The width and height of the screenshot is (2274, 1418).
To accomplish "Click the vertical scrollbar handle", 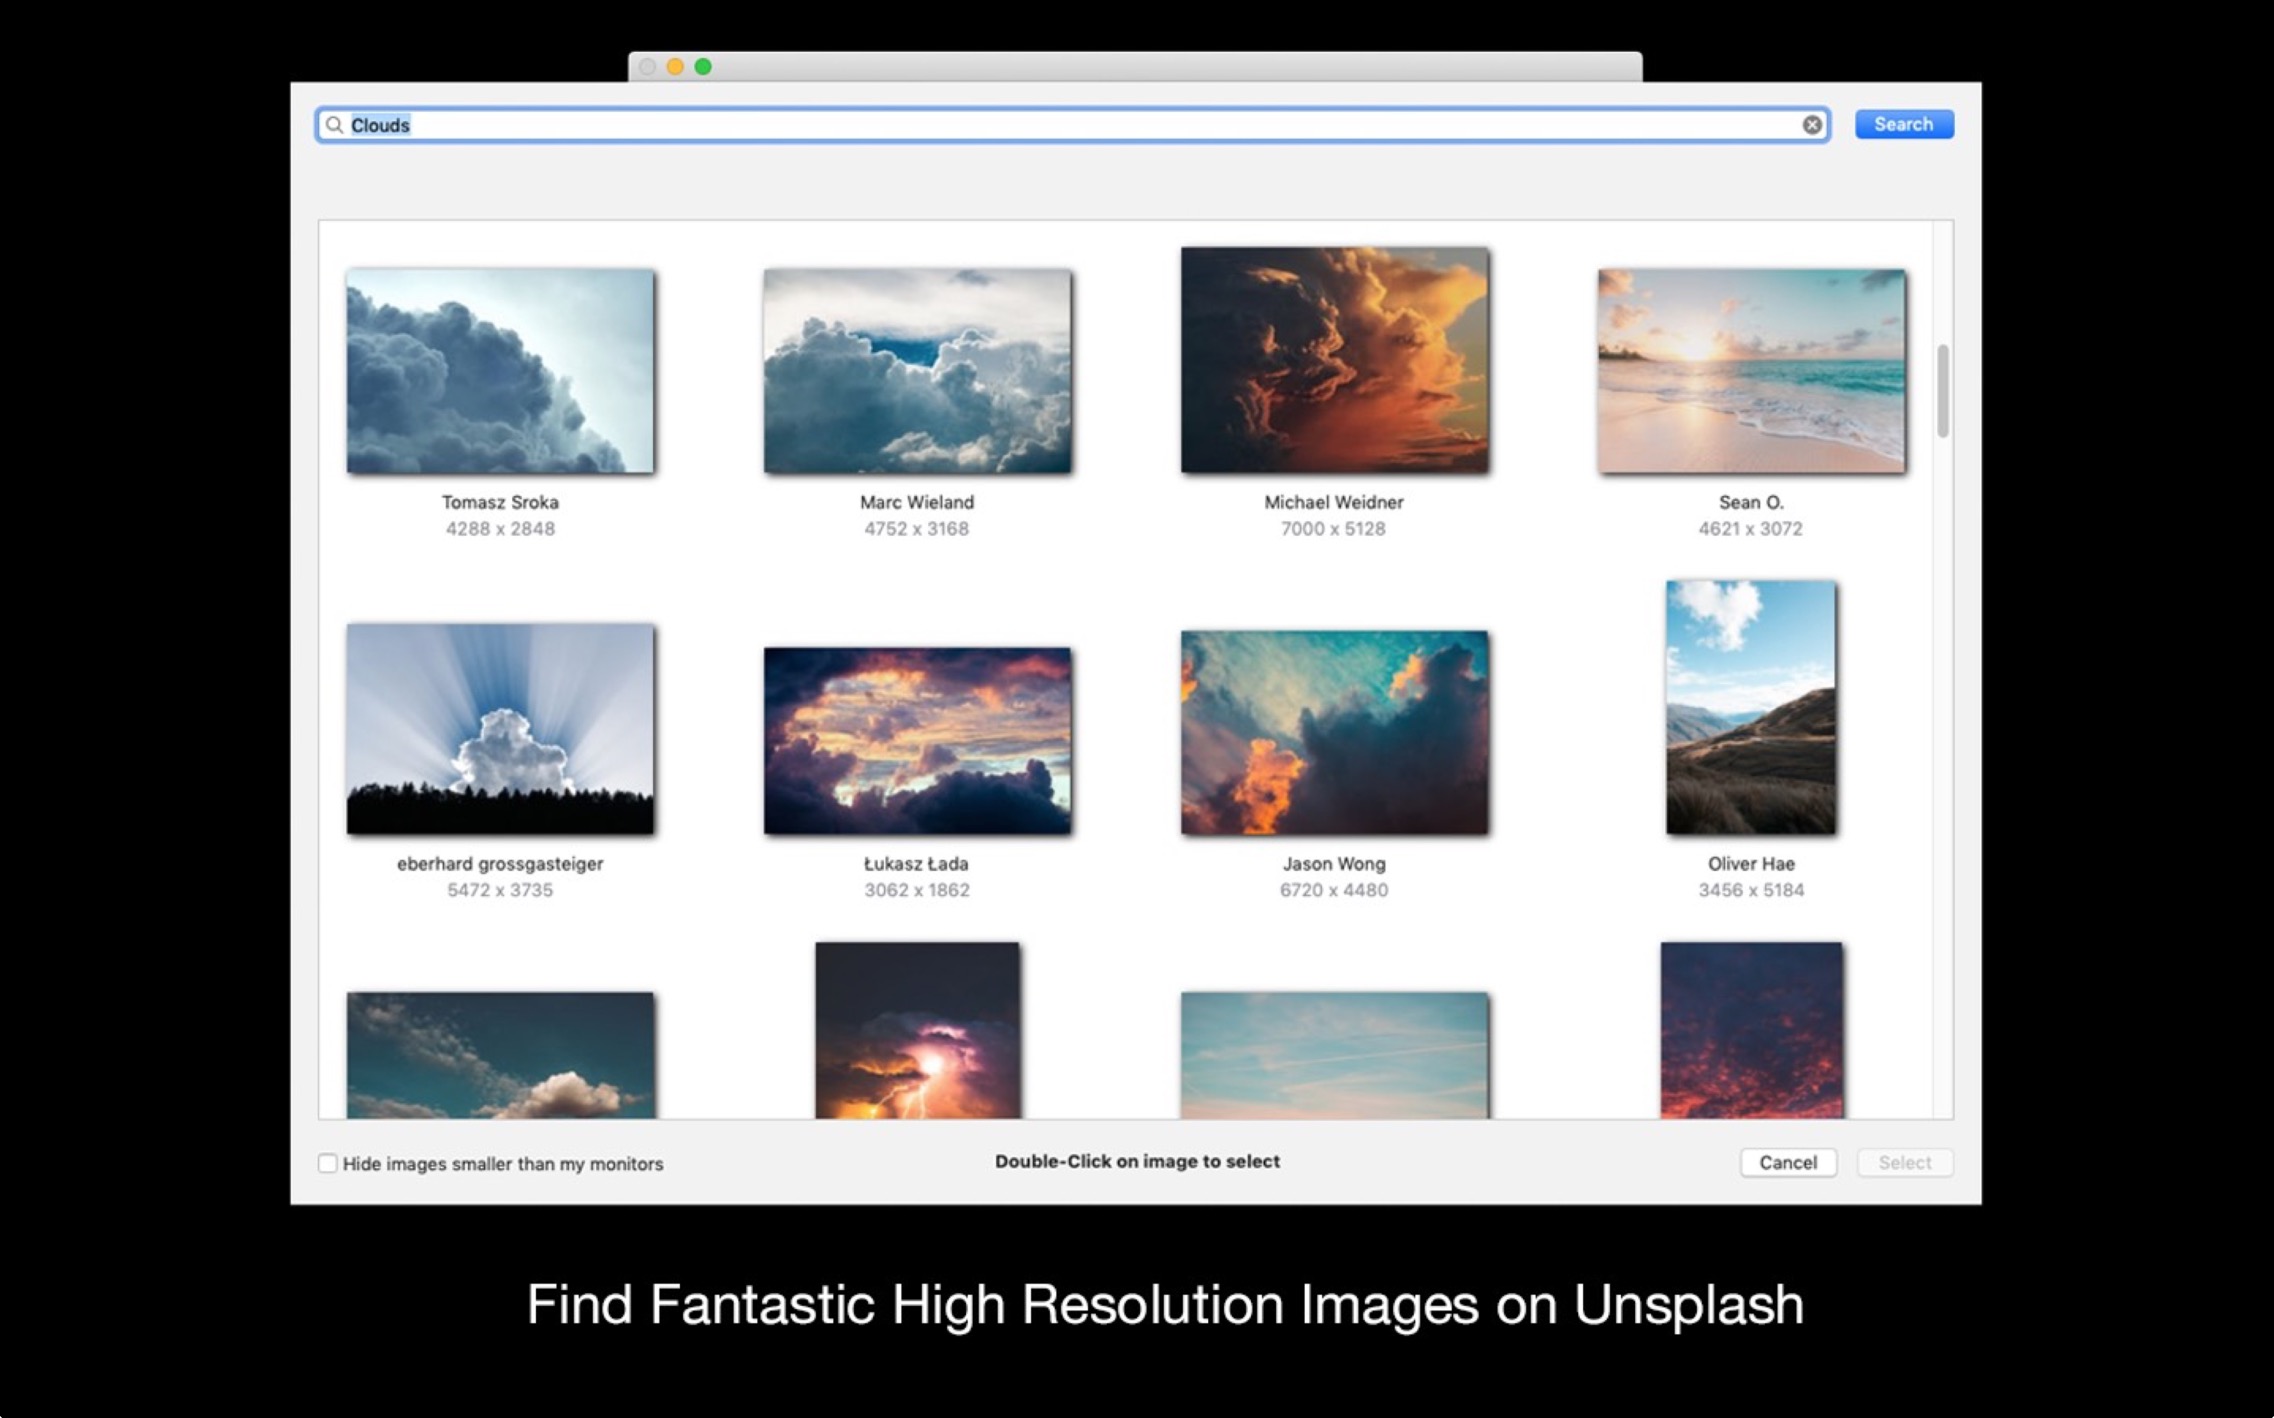I will pyautogui.click(x=1942, y=391).
